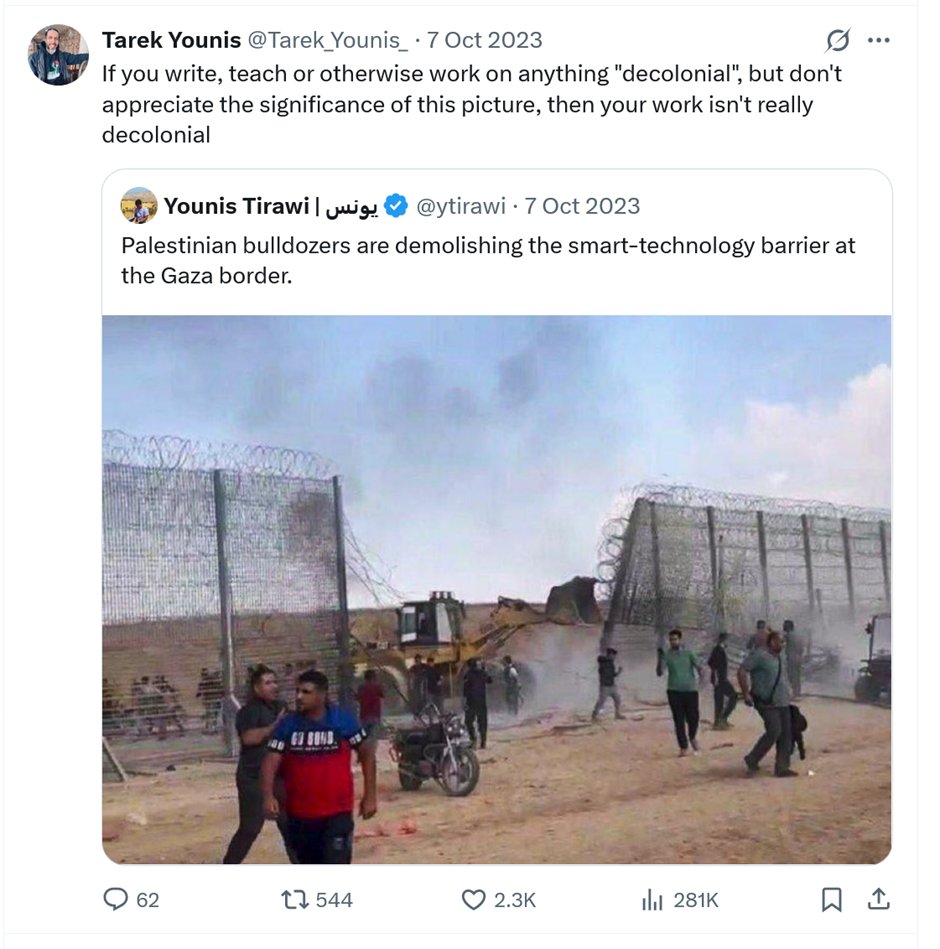Open the three-dot more options menu
Screen dimensions: 940x949
tap(878, 40)
